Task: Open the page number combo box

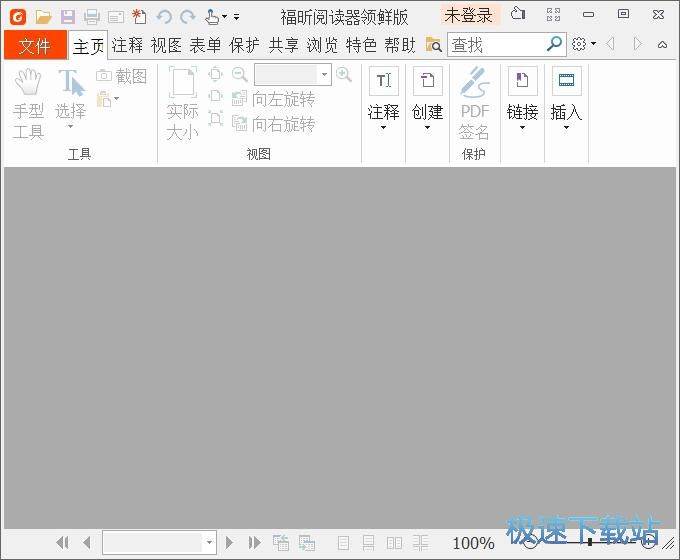Action: click(159, 542)
